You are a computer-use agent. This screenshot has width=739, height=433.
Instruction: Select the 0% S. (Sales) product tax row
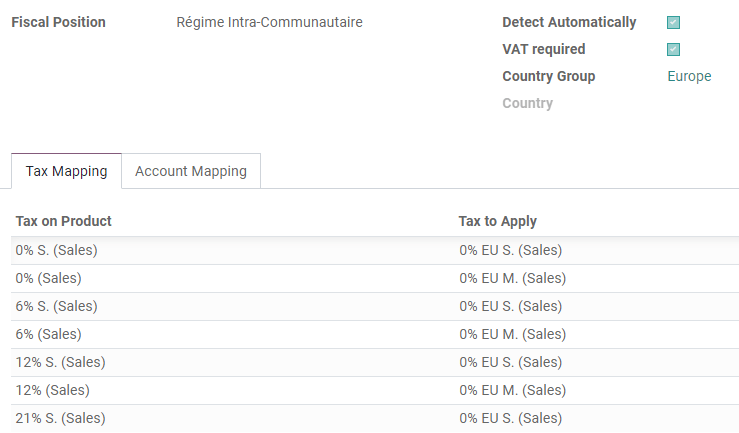tap(57, 251)
